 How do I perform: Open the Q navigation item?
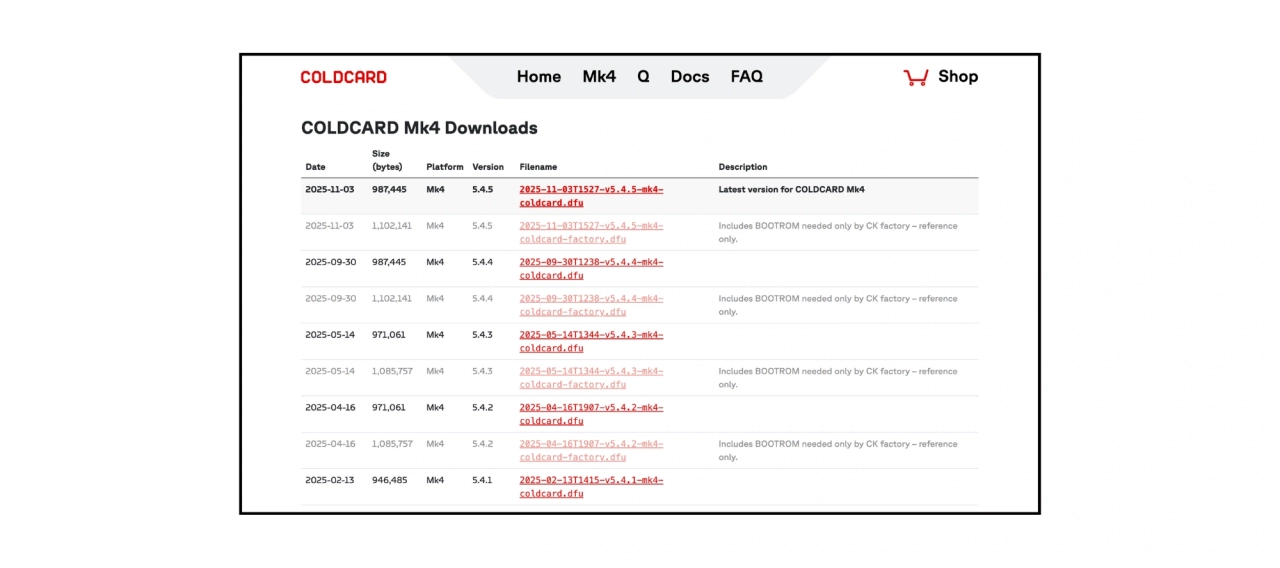[643, 76]
